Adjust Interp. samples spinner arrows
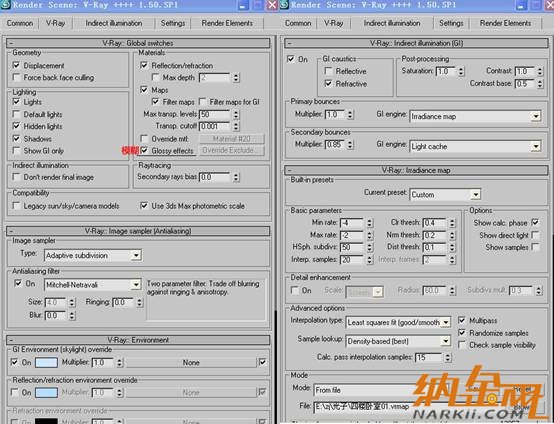554x424 pixels. (369, 260)
